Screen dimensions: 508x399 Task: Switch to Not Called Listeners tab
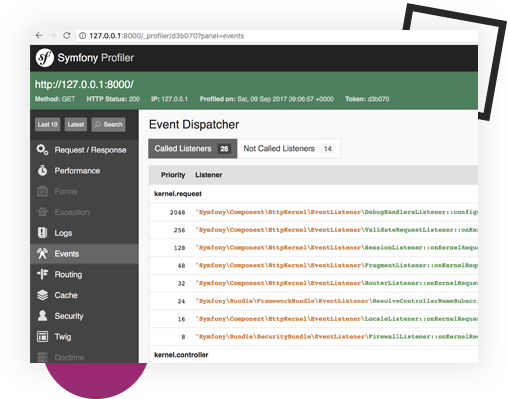click(x=289, y=149)
